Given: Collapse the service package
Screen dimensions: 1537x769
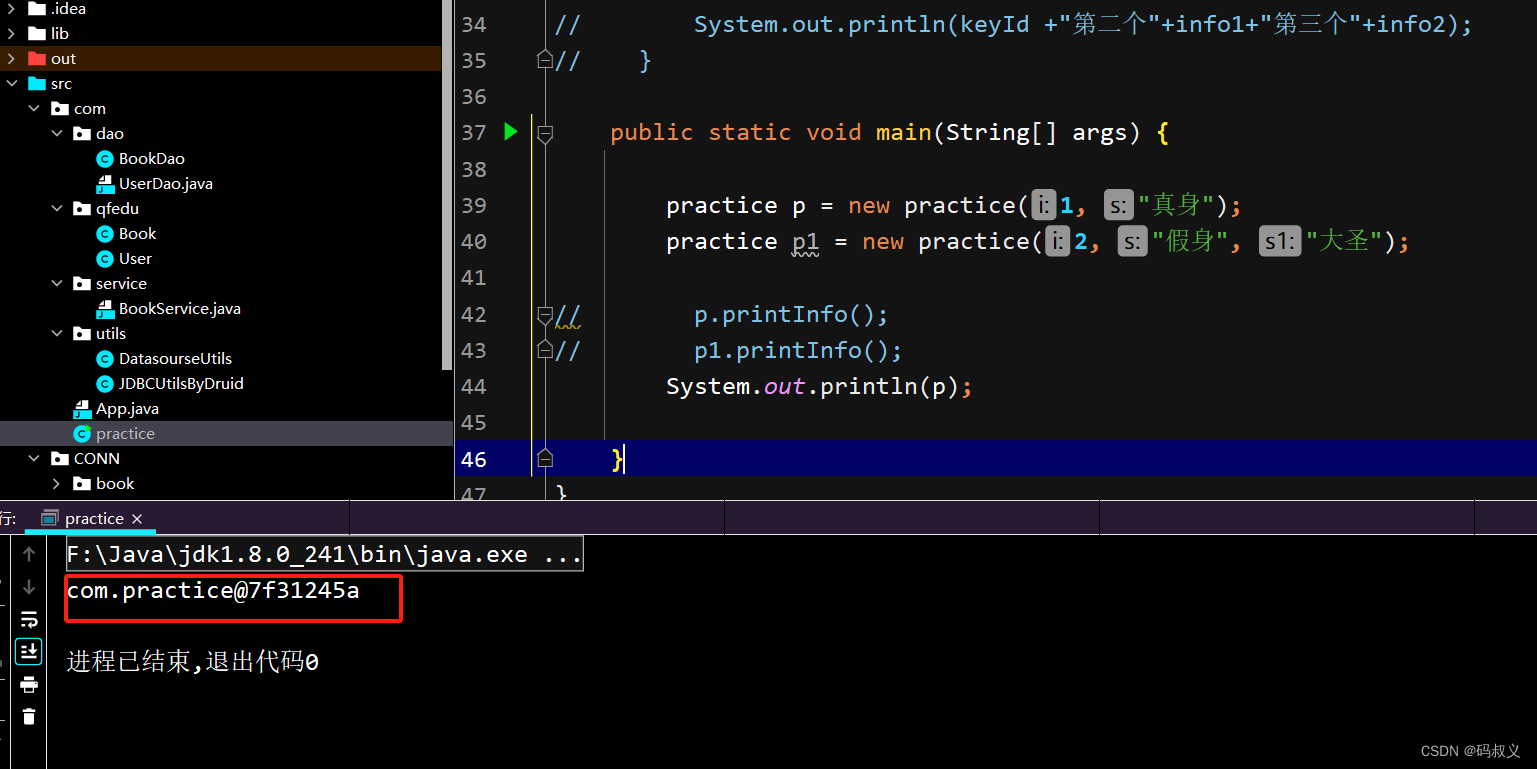Looking at the screenshot, I should (57, 284).
